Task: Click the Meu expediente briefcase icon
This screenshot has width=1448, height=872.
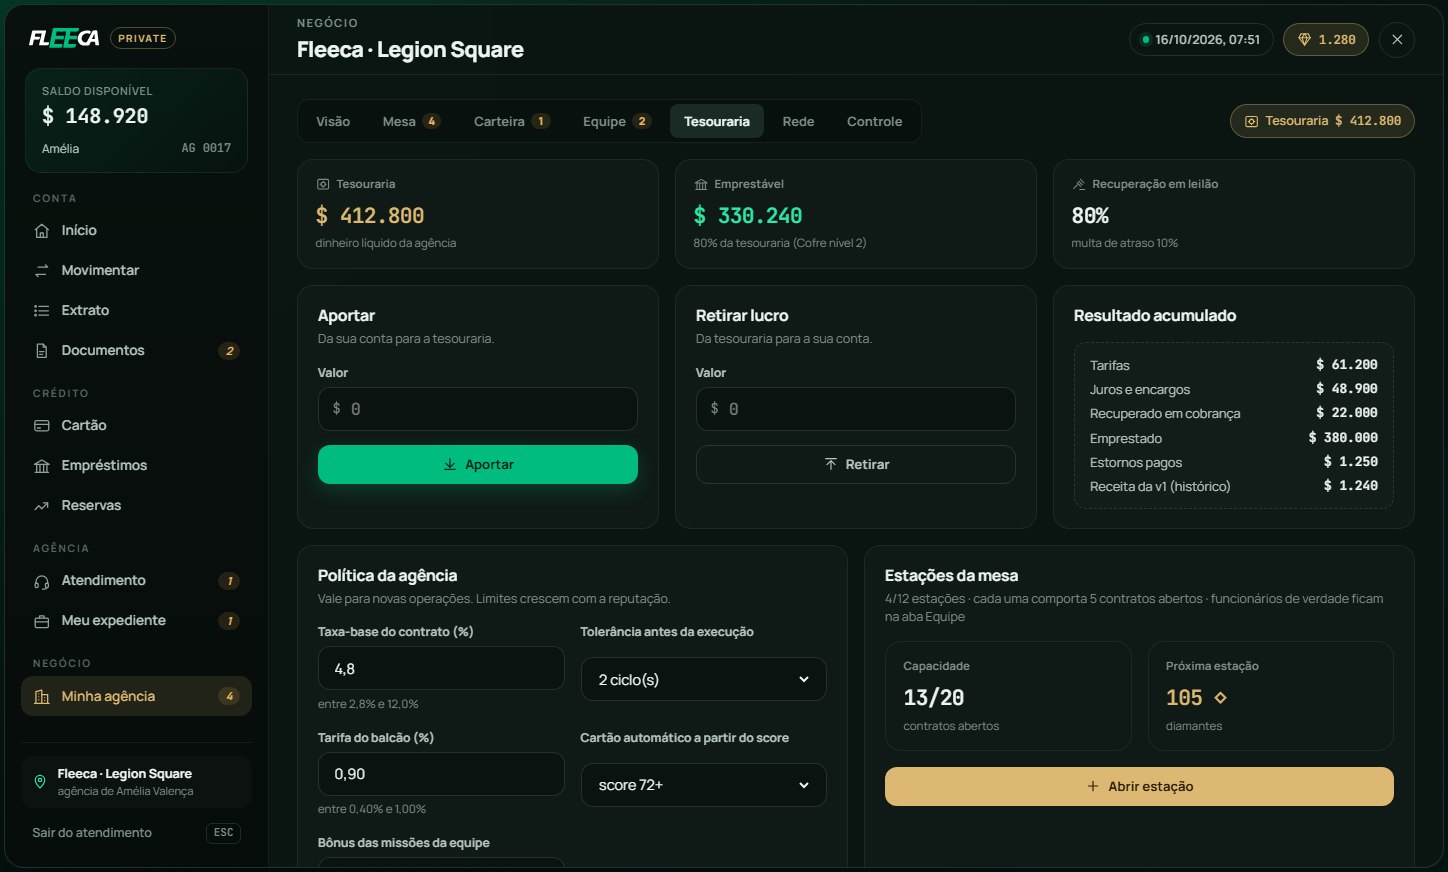Action: click(x=42, y=621)
